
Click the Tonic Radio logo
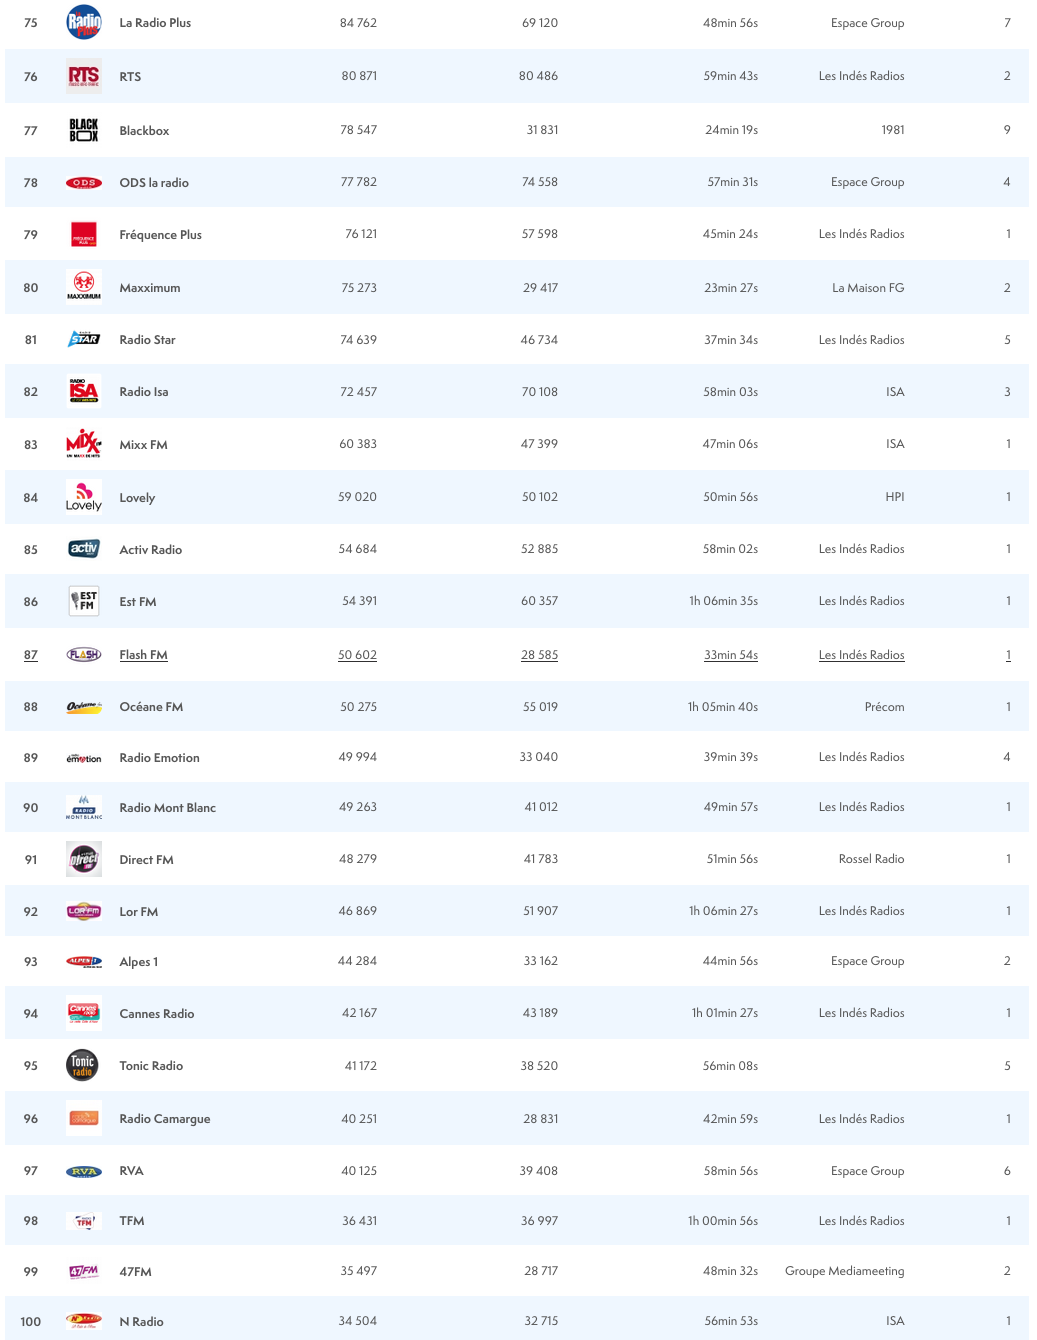(83, 1065)
